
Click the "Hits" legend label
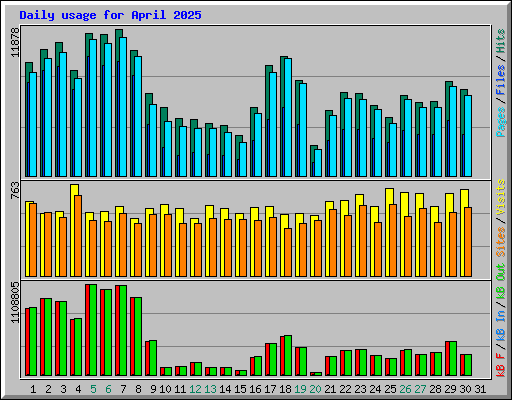[501, 41]
